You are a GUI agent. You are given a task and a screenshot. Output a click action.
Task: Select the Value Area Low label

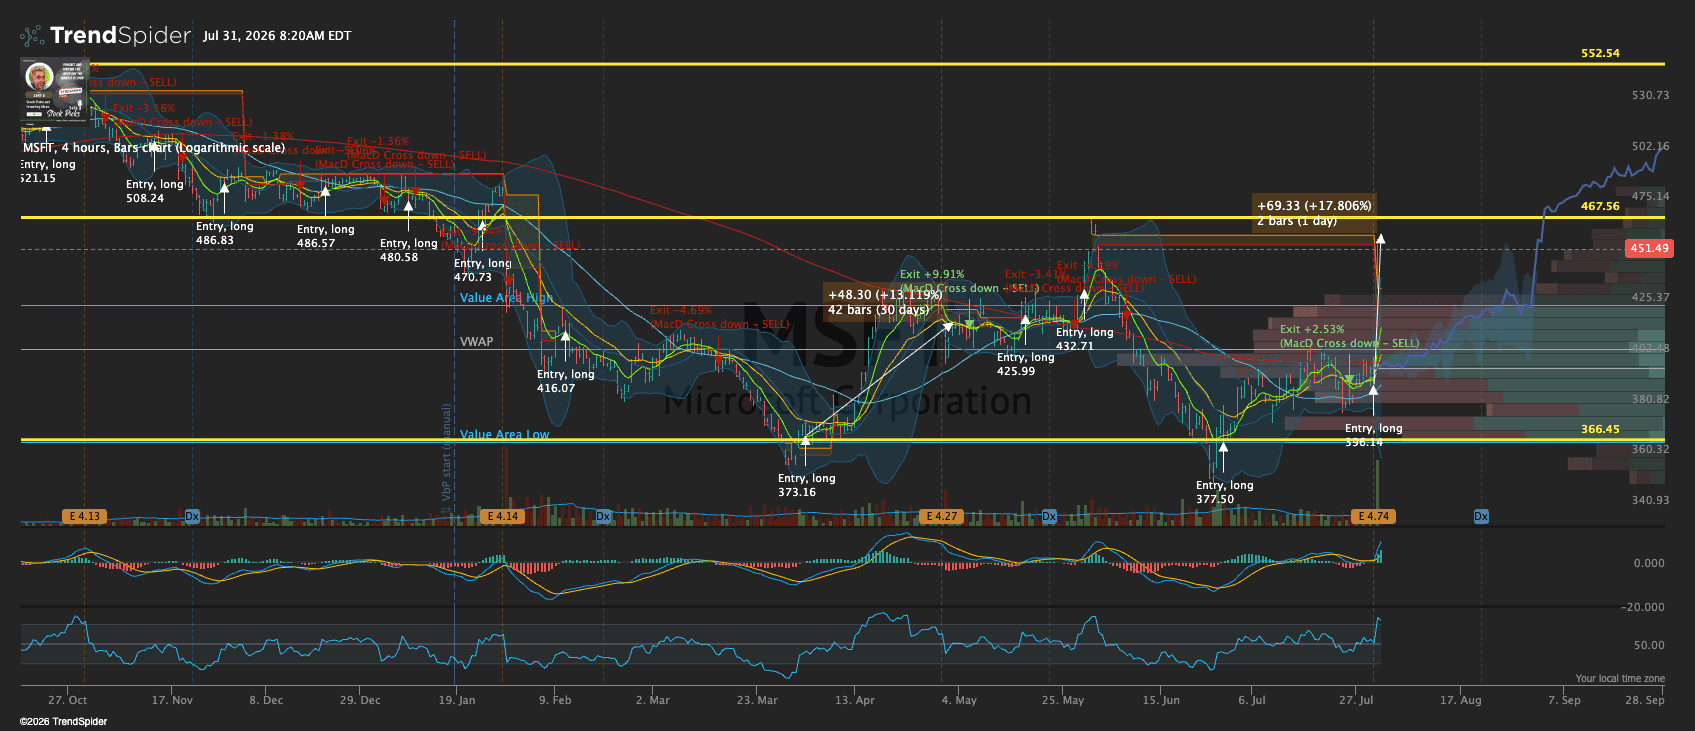tap(504, 435)
